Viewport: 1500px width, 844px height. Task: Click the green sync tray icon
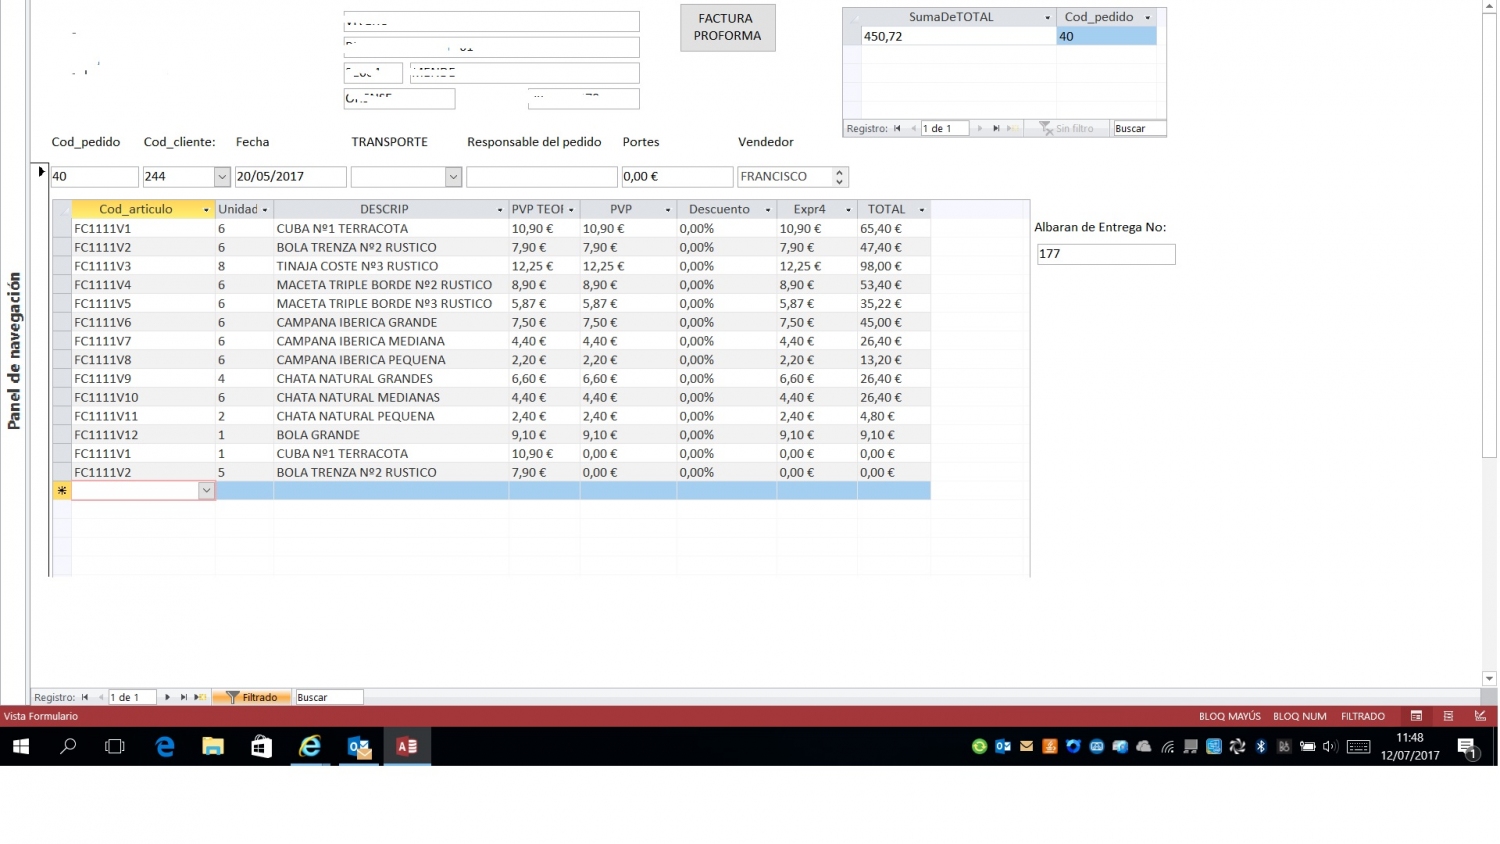point(980,746)
